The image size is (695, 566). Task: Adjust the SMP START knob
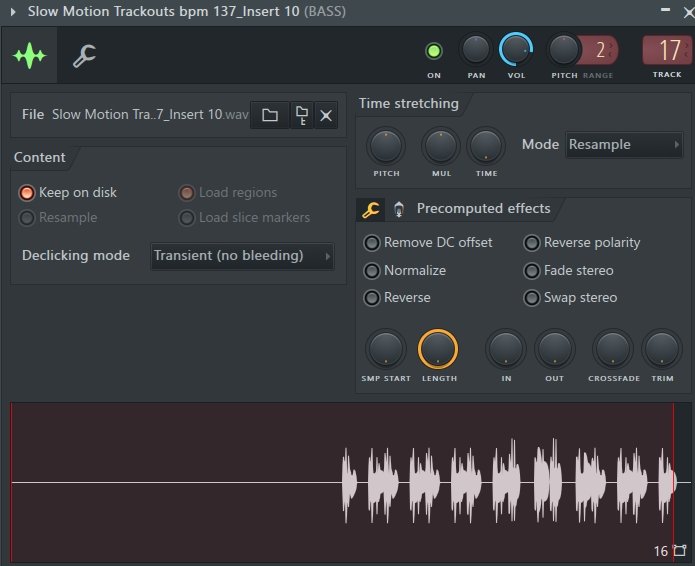386,349
